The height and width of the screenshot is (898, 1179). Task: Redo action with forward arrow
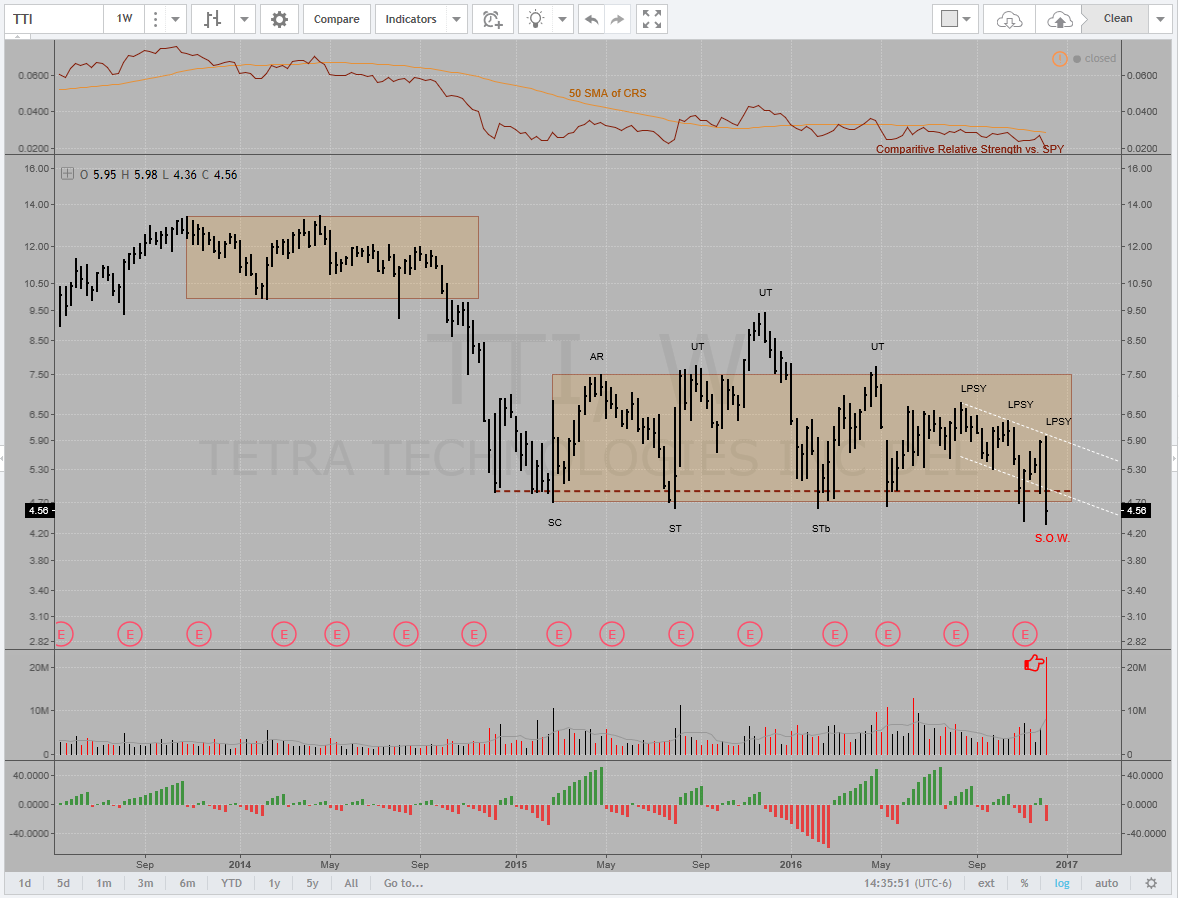[618, 19]
